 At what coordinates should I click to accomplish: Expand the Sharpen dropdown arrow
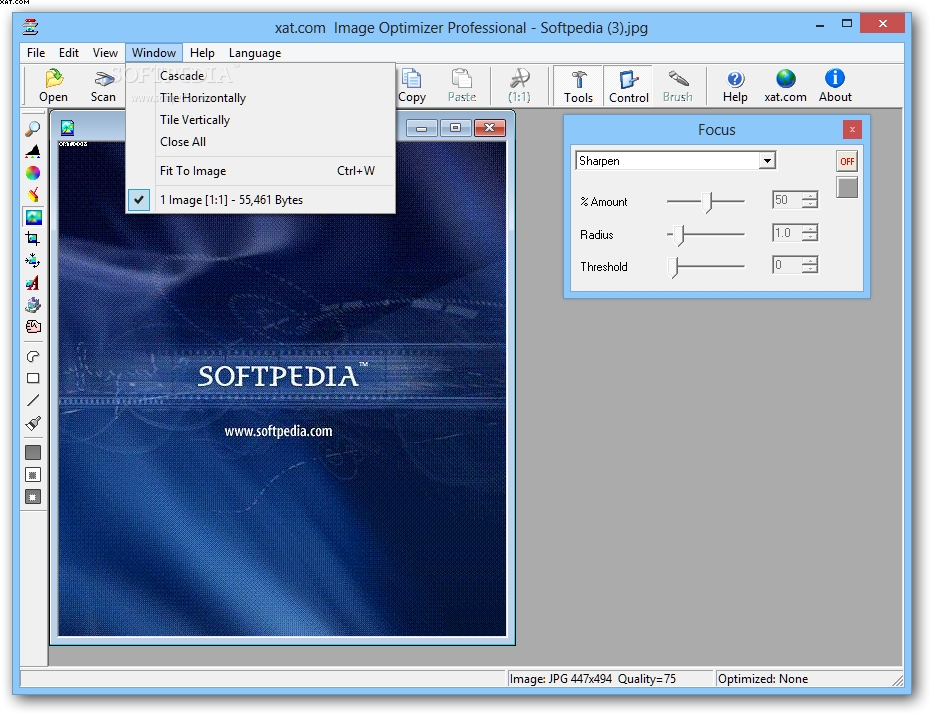click(767, 160)
